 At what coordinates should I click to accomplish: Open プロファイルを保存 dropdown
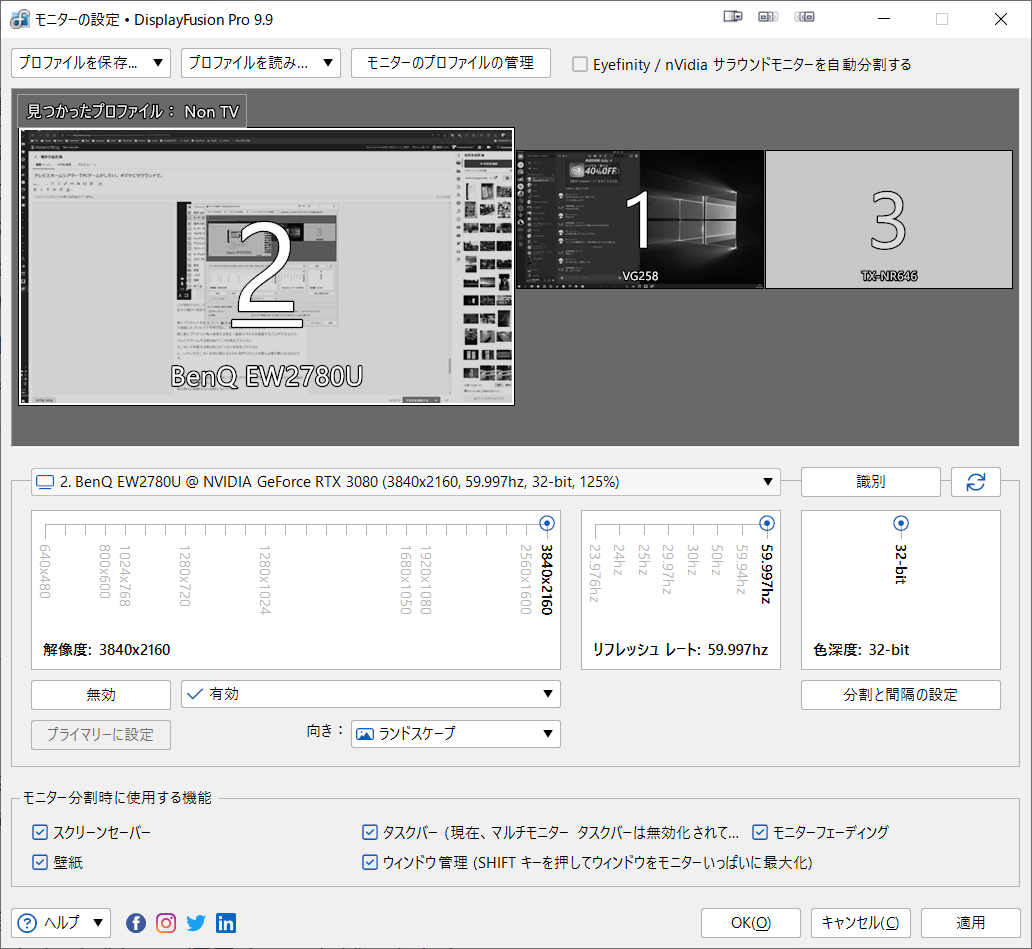coord(91,63)
